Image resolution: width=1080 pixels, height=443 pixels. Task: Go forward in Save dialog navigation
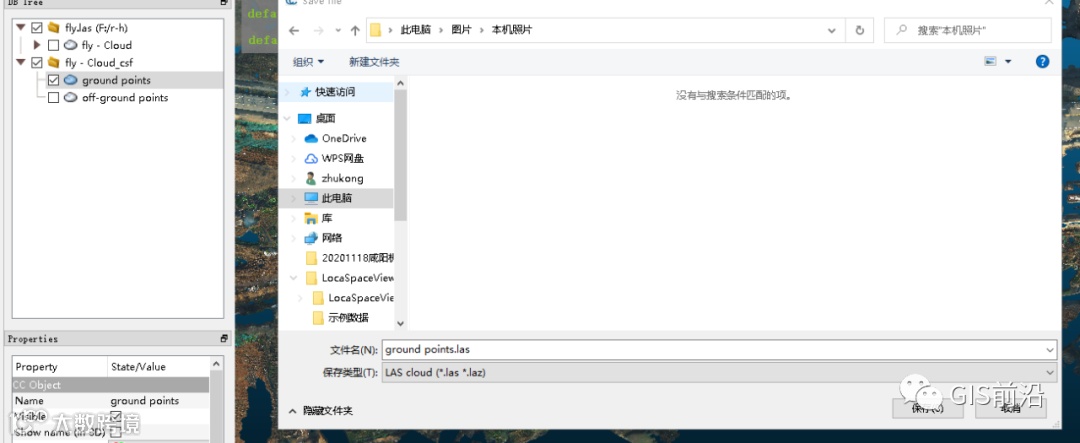(318, 30)
